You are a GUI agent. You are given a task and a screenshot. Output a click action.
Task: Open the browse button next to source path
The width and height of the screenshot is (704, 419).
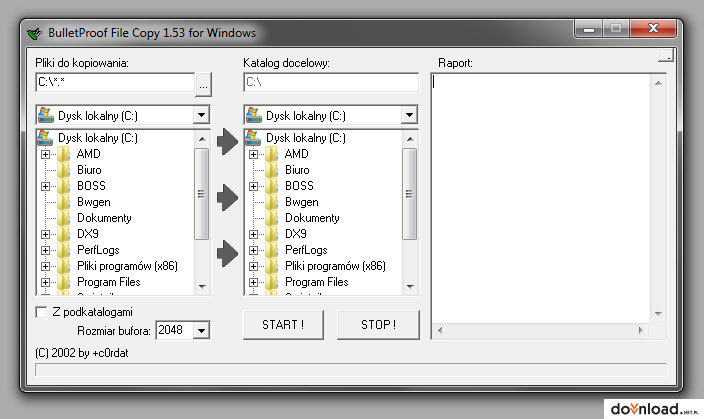203,85
